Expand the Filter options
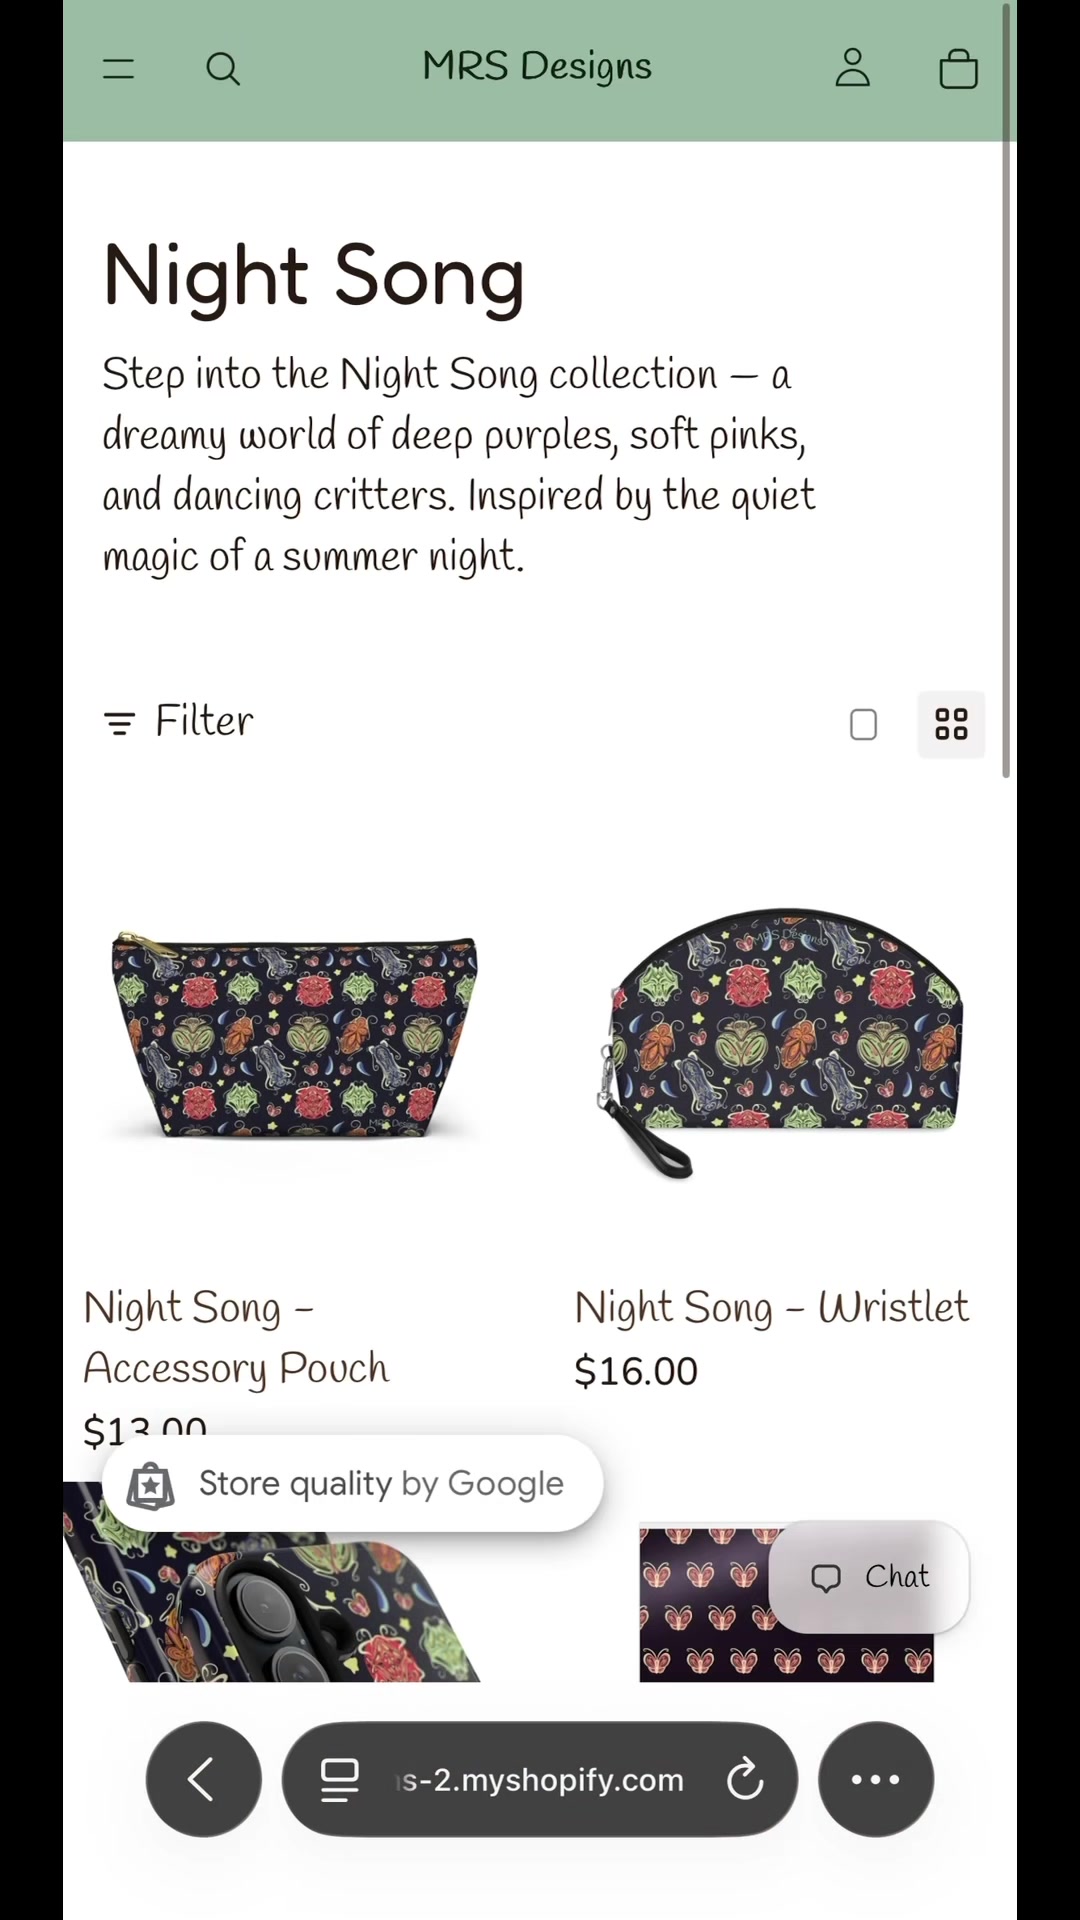Screen dimensions: 1080x1920 (x=179, y=721)
